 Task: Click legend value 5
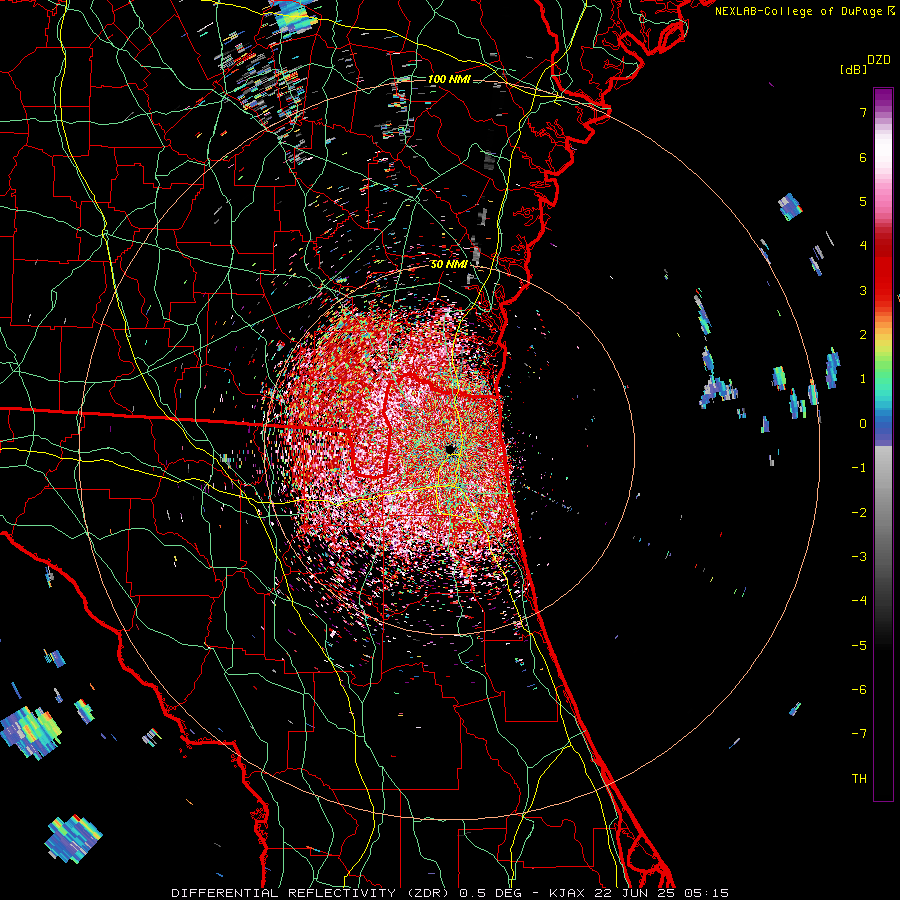pyautogui.click(x=863, y=201)
